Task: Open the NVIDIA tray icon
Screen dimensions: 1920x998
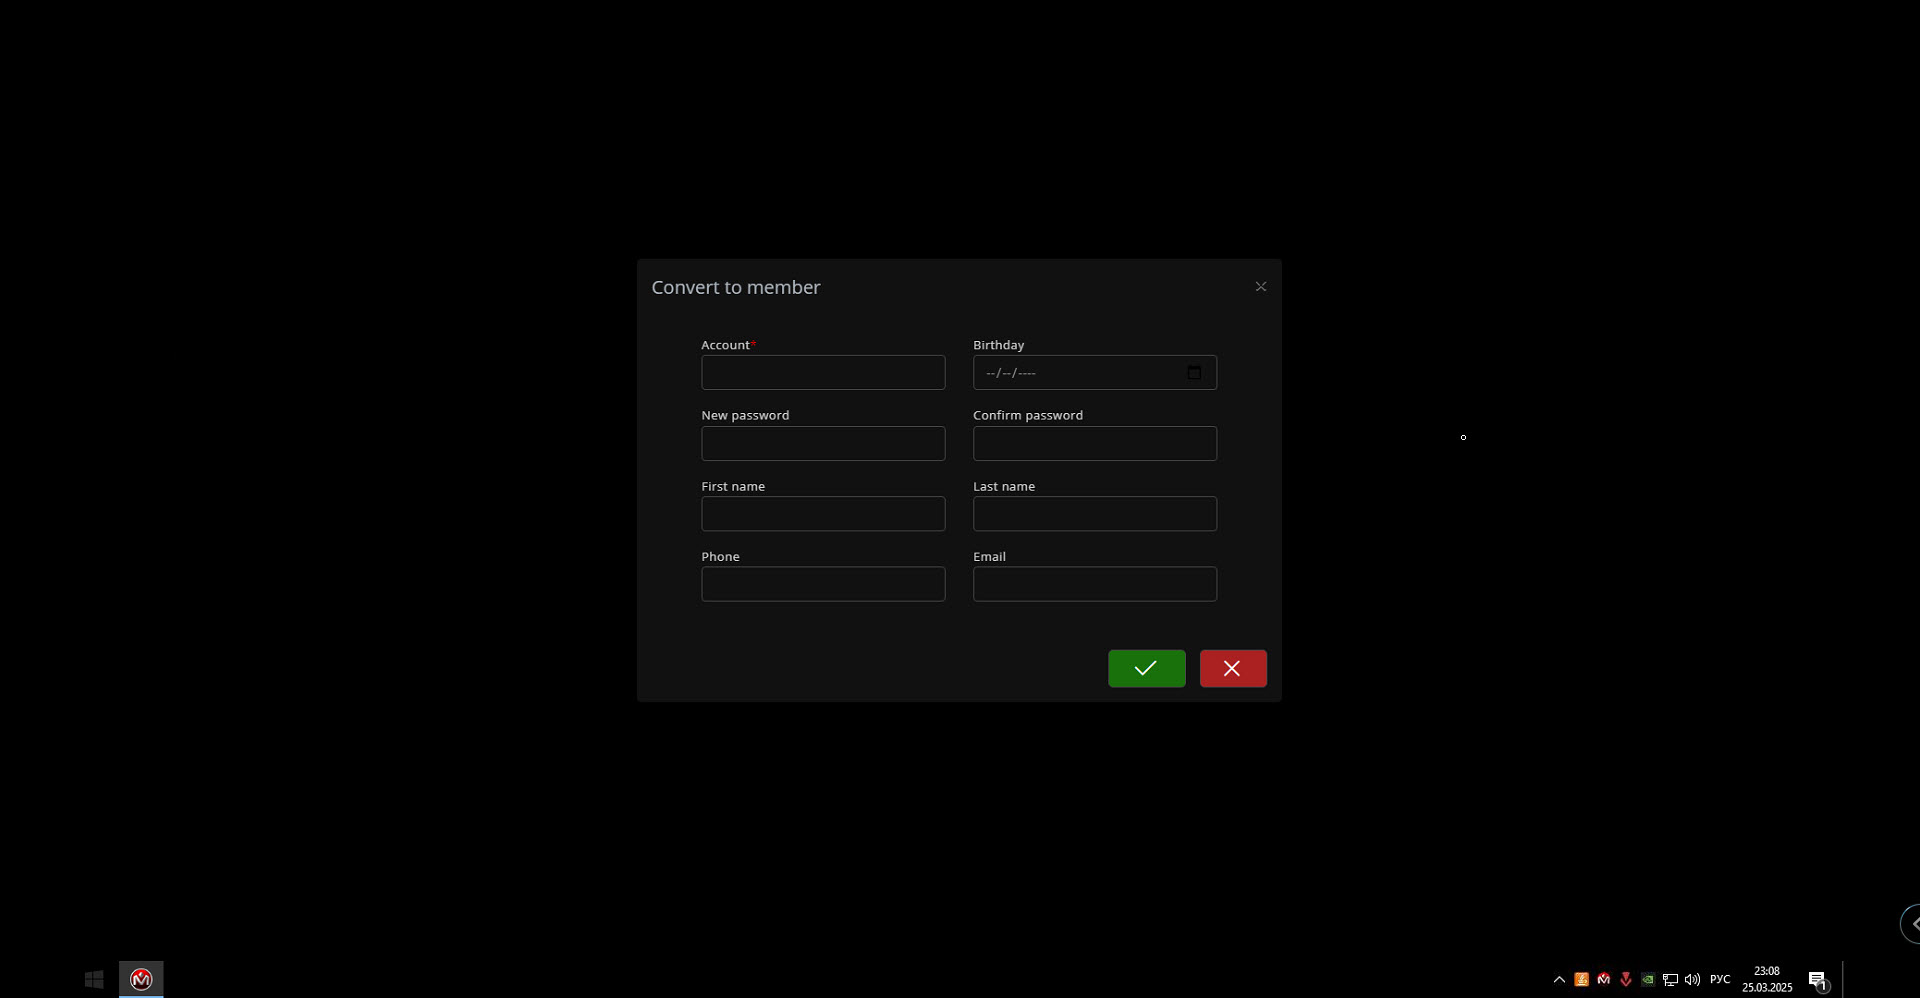Action: click(x=1647, y=980)
